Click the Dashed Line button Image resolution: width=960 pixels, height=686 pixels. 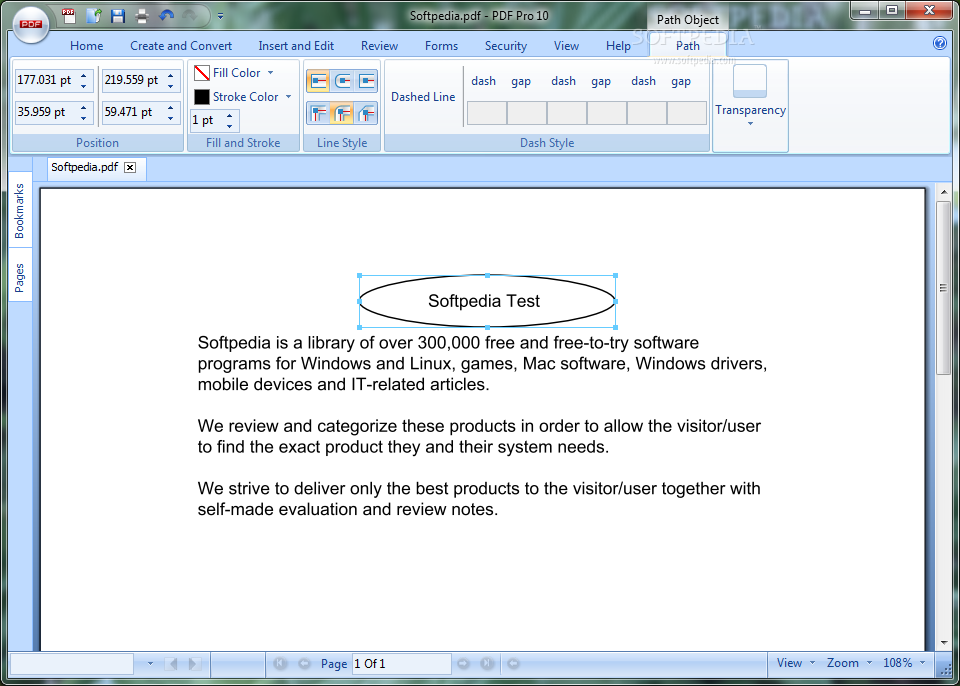[x=423, y=97]
